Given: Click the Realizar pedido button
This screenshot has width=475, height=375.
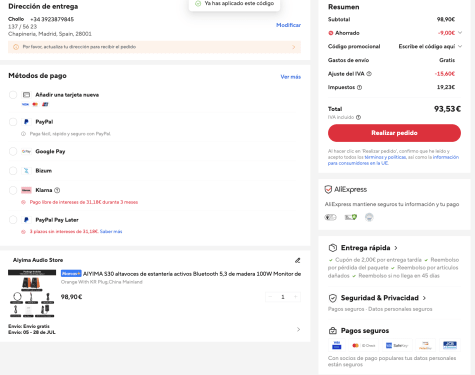Looking at the screenshot, I should click(x=394, y=133).
